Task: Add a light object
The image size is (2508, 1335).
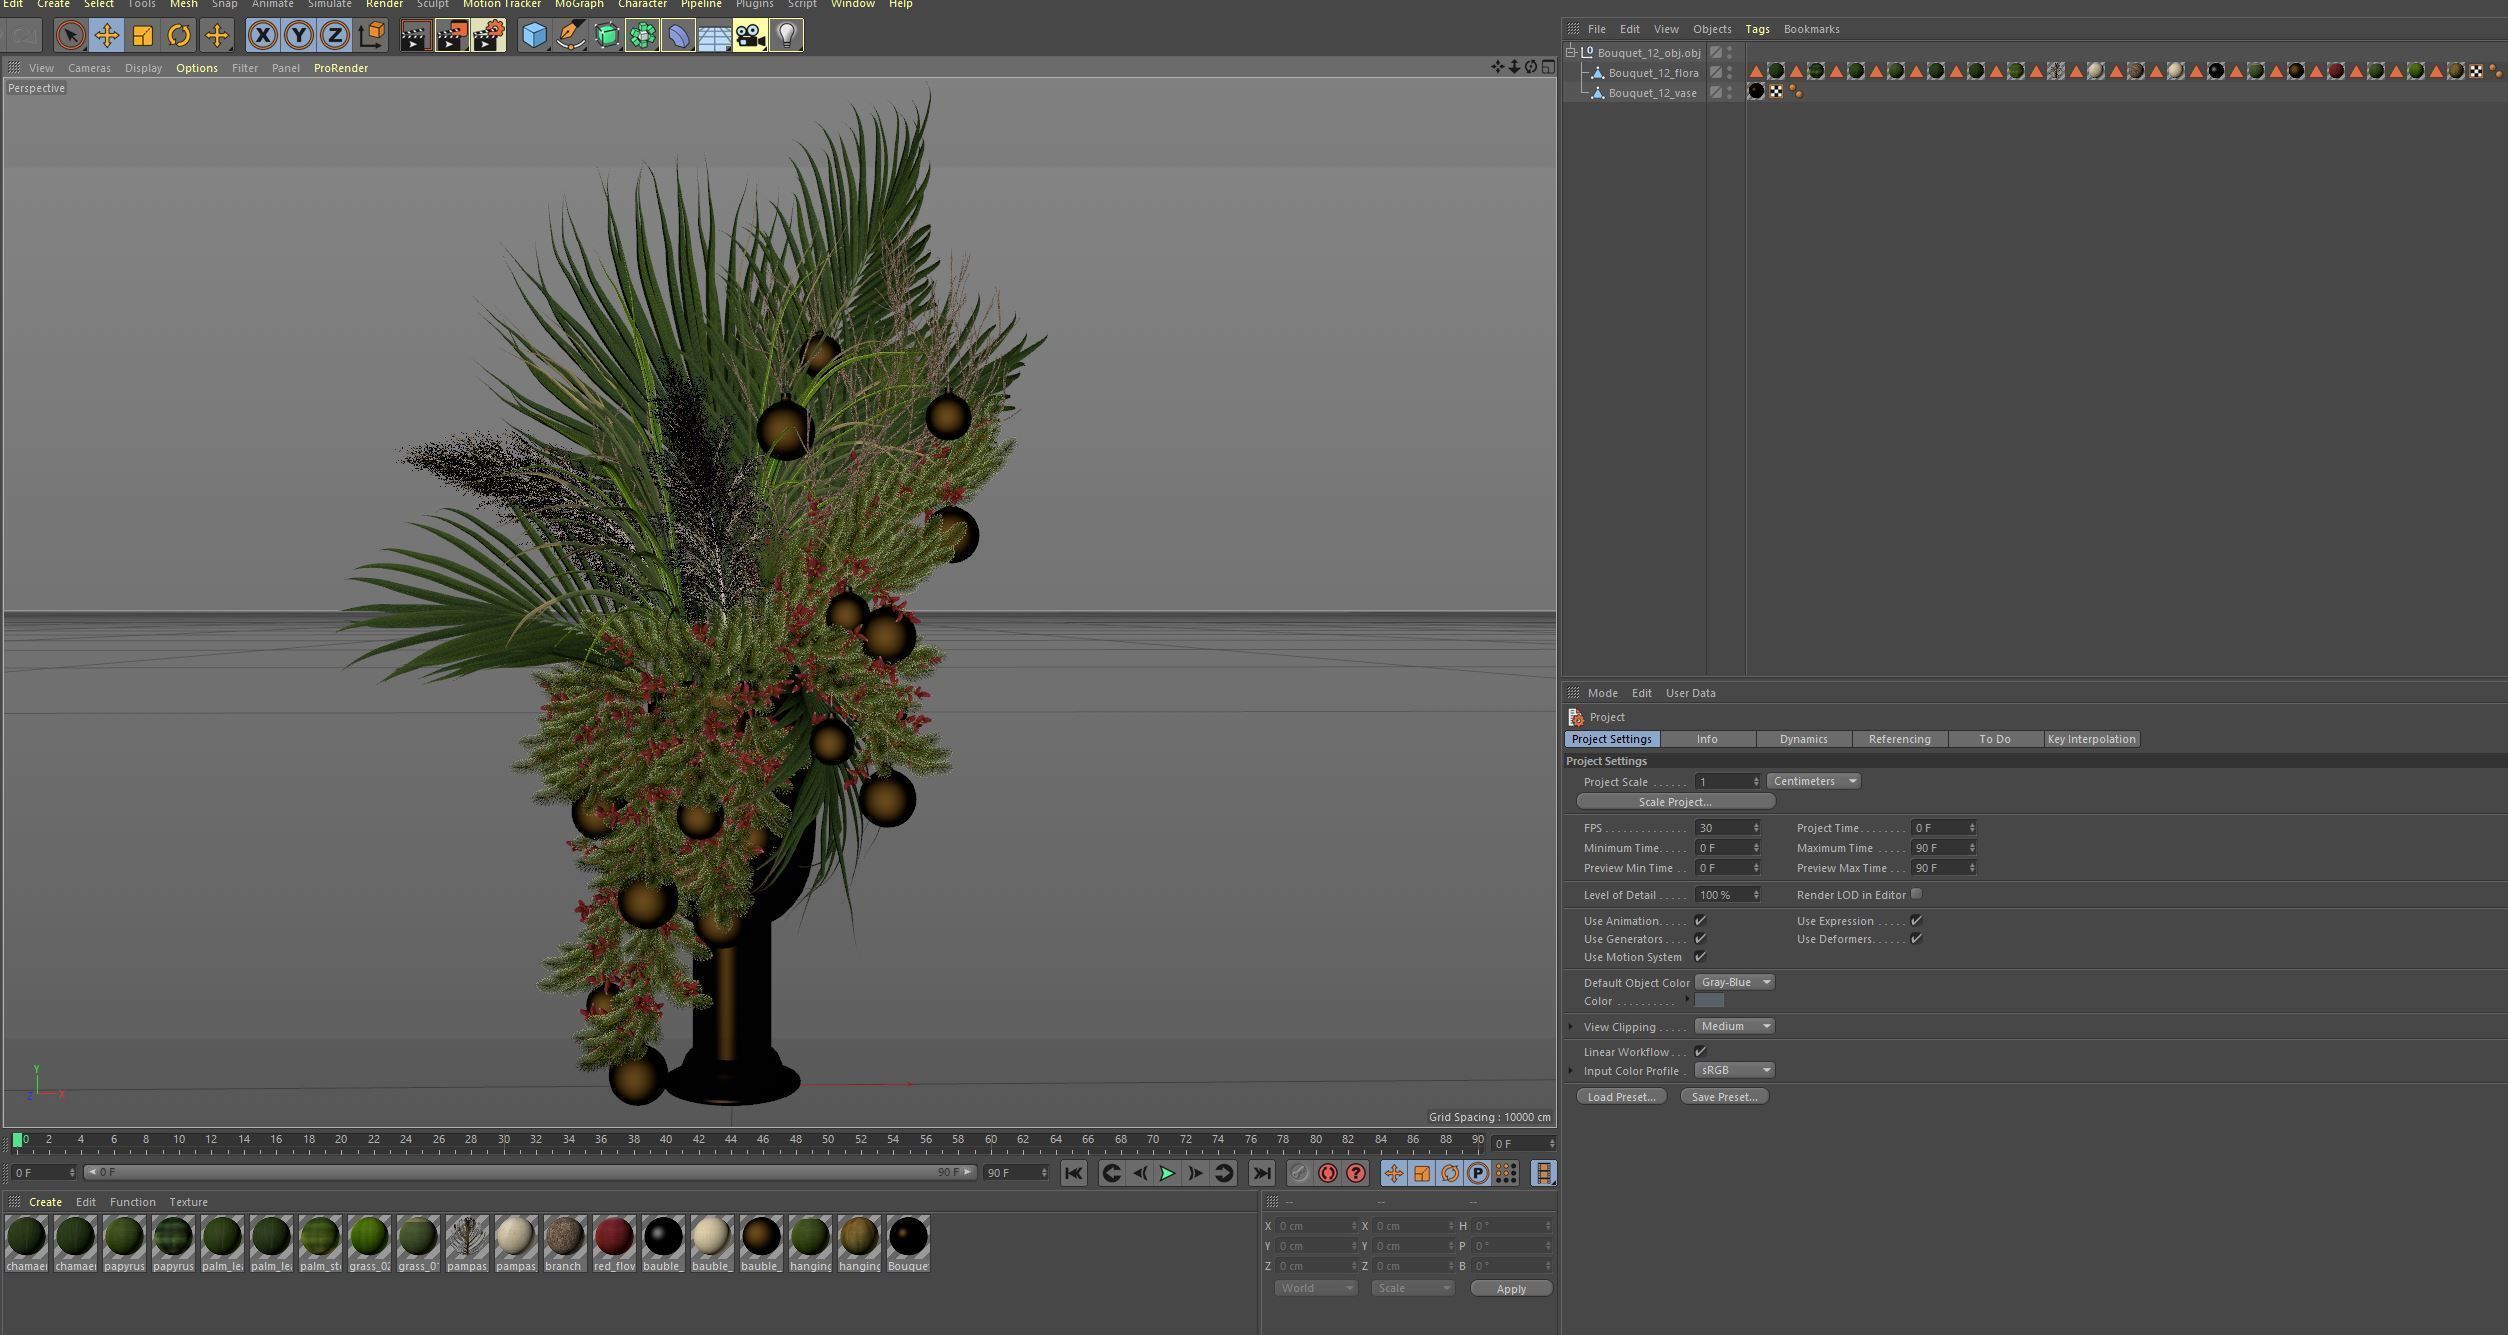Action: [x=787, y=36]
